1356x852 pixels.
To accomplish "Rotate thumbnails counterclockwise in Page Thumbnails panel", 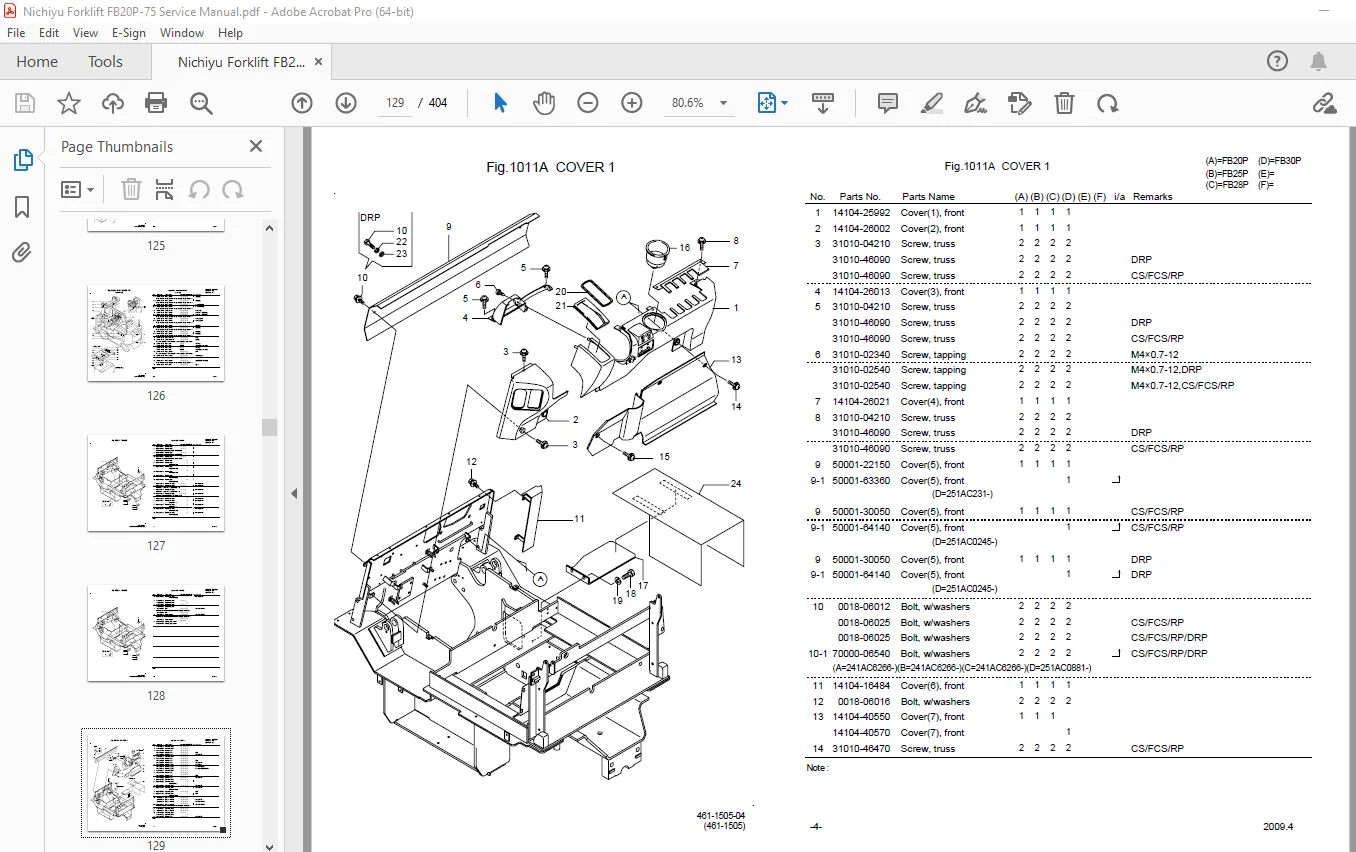I will point(199,189).
